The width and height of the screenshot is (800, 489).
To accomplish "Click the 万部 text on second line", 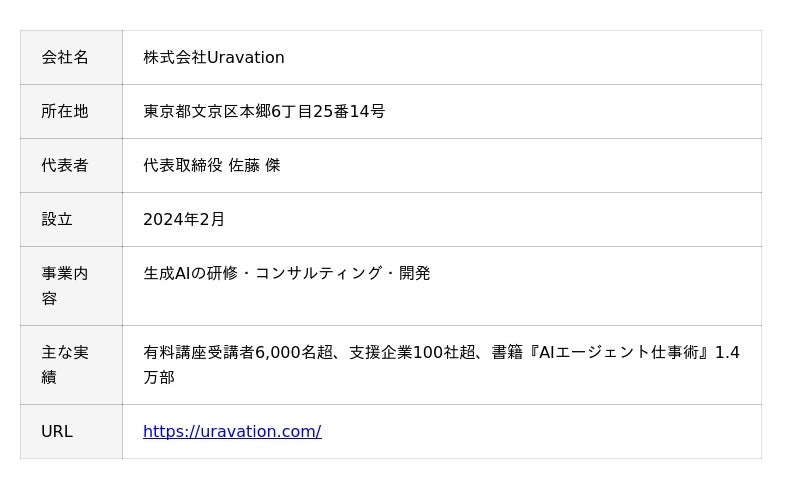I will coord(159,378).
